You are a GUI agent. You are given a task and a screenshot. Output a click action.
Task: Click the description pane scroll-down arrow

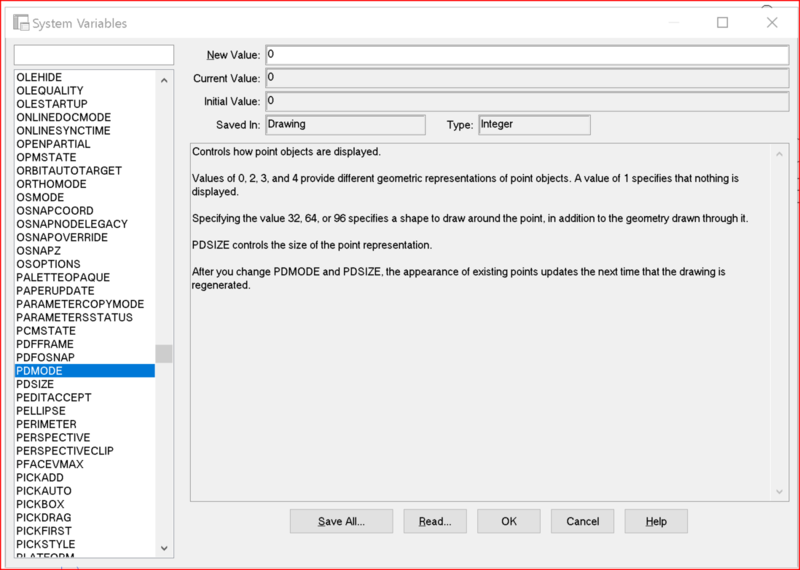click(779, 492)
